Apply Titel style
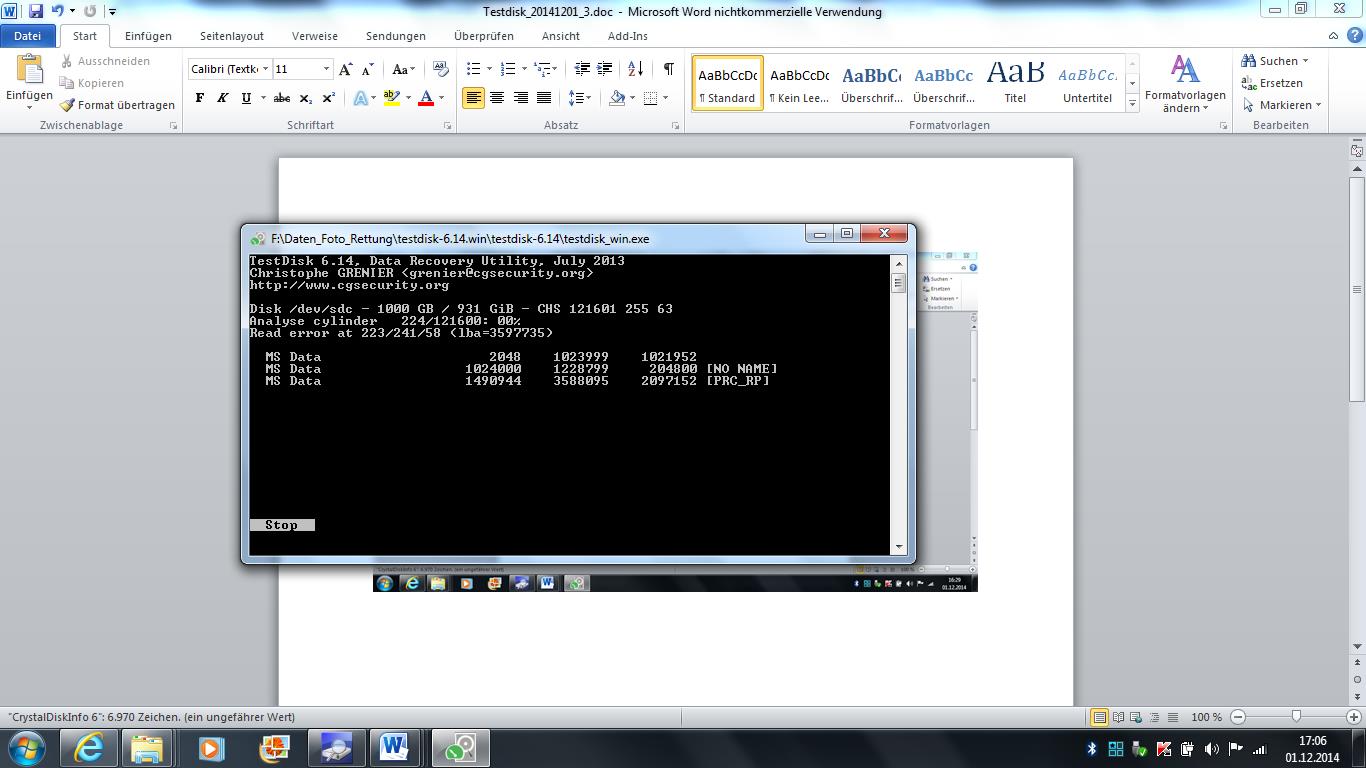Image resolution: width=1366 pixels, height=768 pixels. 1015,83
